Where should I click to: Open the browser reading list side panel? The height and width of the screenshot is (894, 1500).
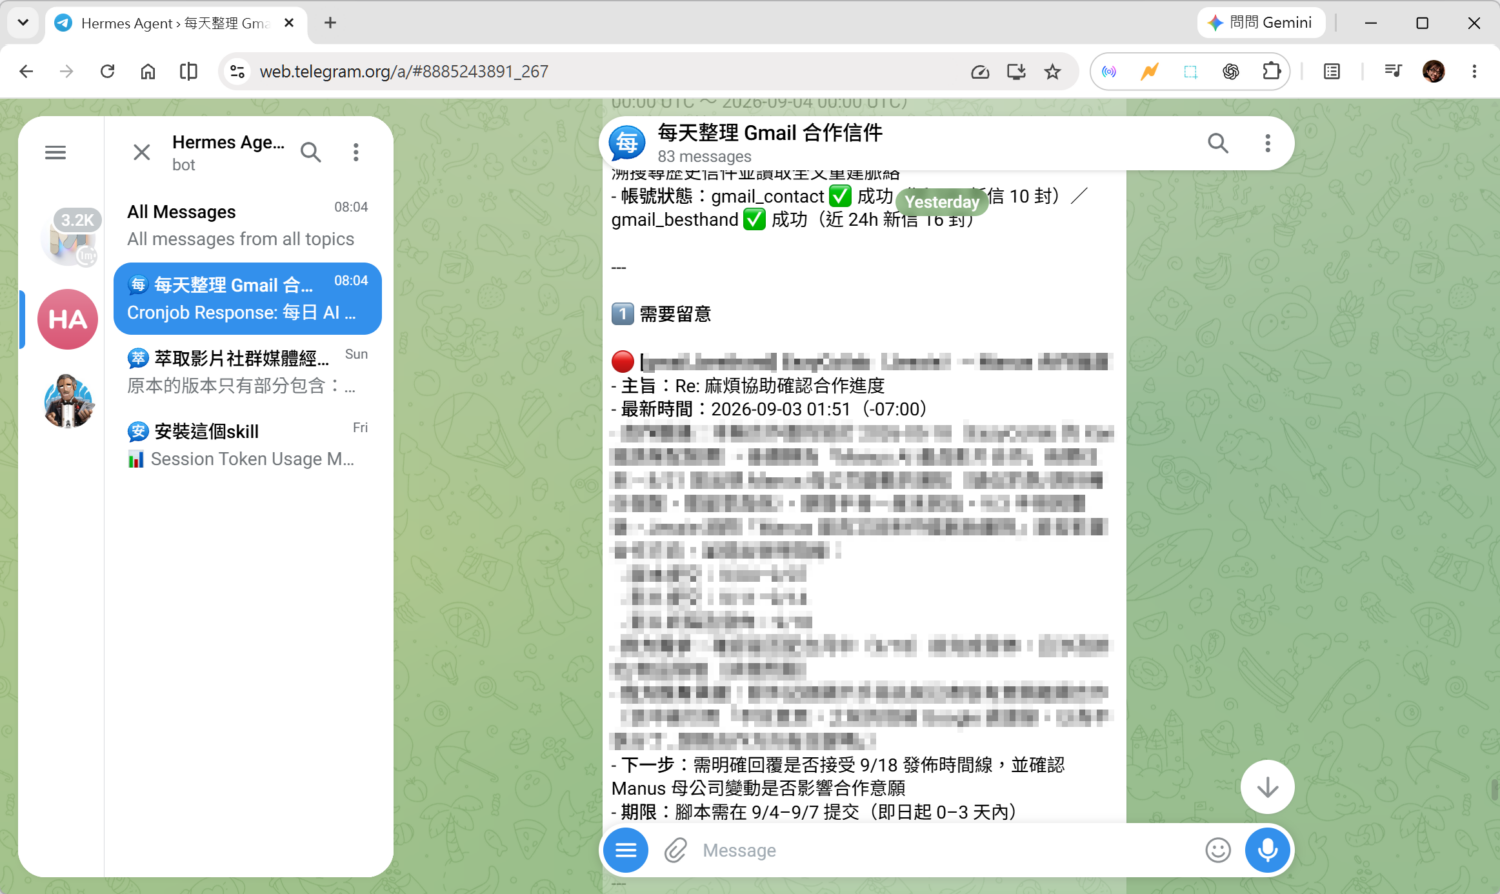[1332, 71]
